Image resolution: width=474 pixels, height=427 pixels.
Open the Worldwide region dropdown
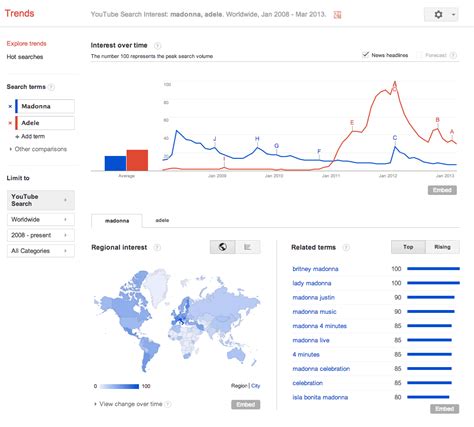pos(41,219)
